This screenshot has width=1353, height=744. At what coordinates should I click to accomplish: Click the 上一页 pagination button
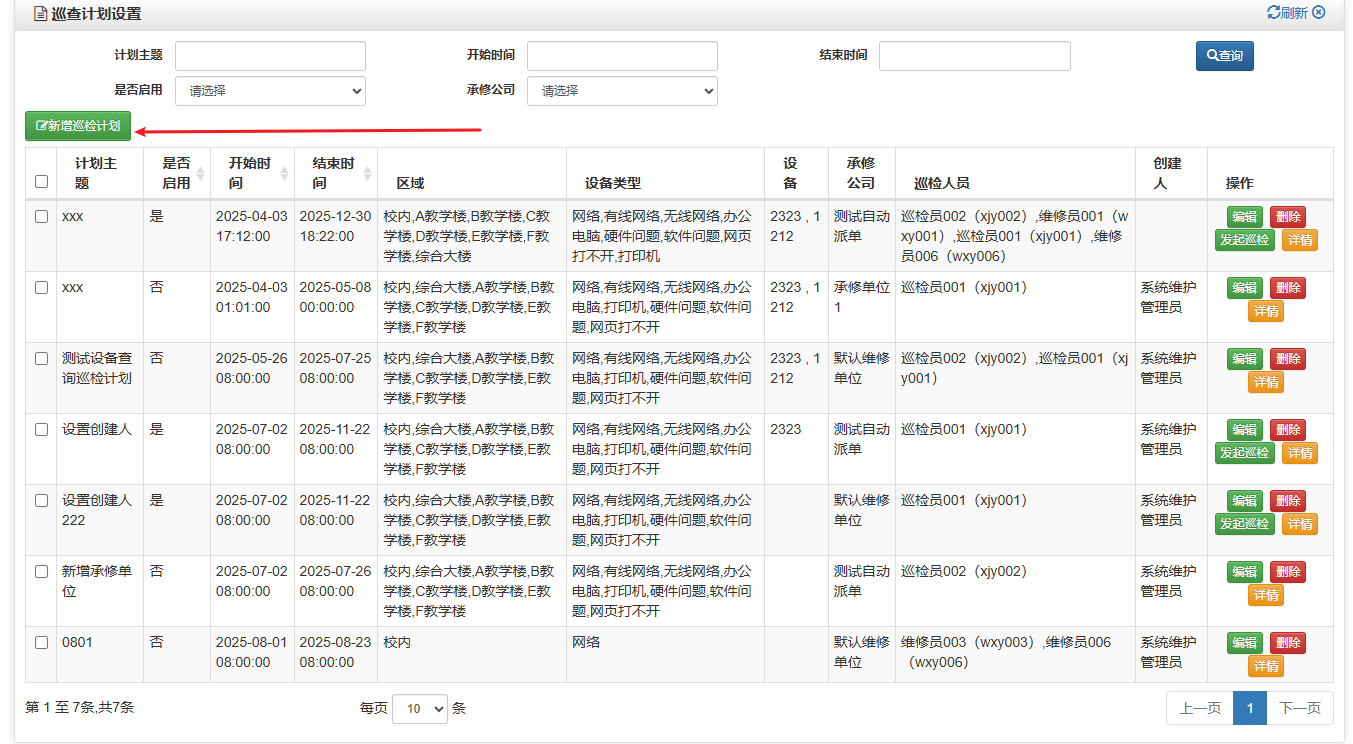1200,708
